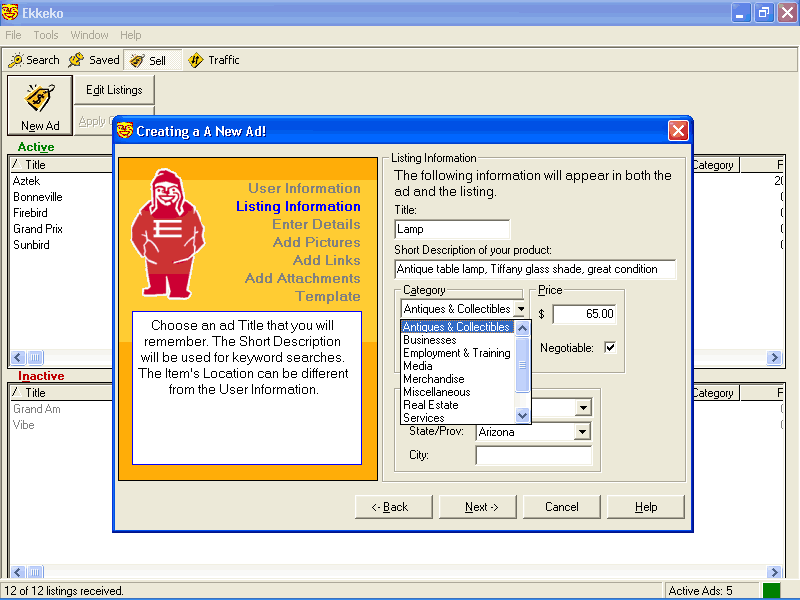Sort Active list by Title header
The width and height of the screenshot is (800, 600).
tap(60, 165)
